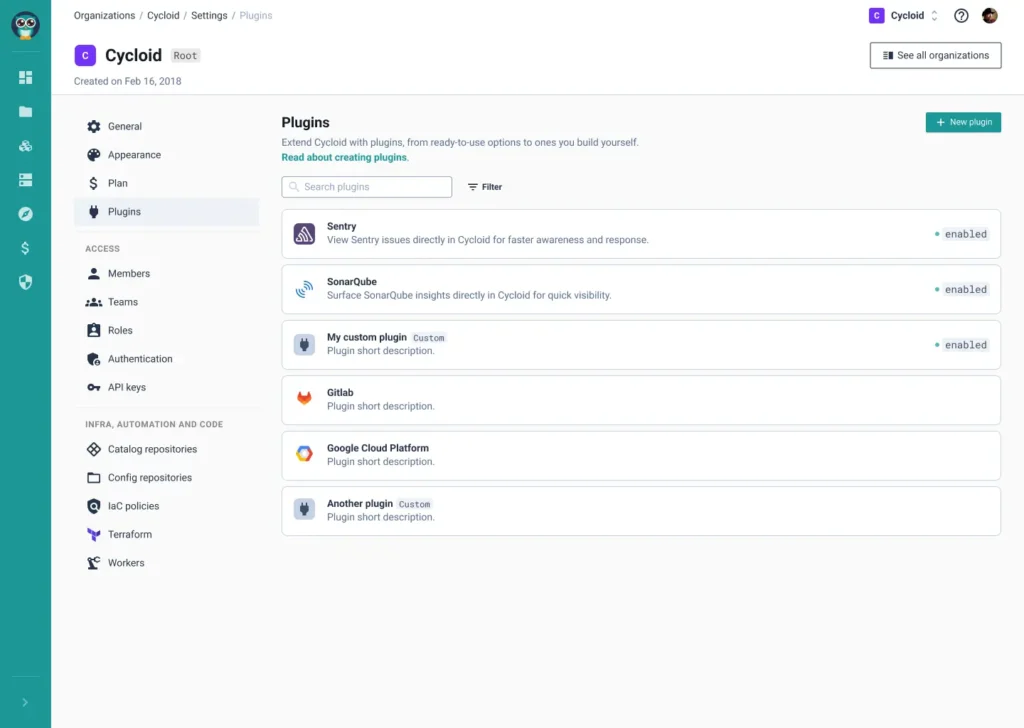The width and height of the screenshot is (1024, 728).
Task: Click the user avatar in top right
Action: tap(989, 16)
